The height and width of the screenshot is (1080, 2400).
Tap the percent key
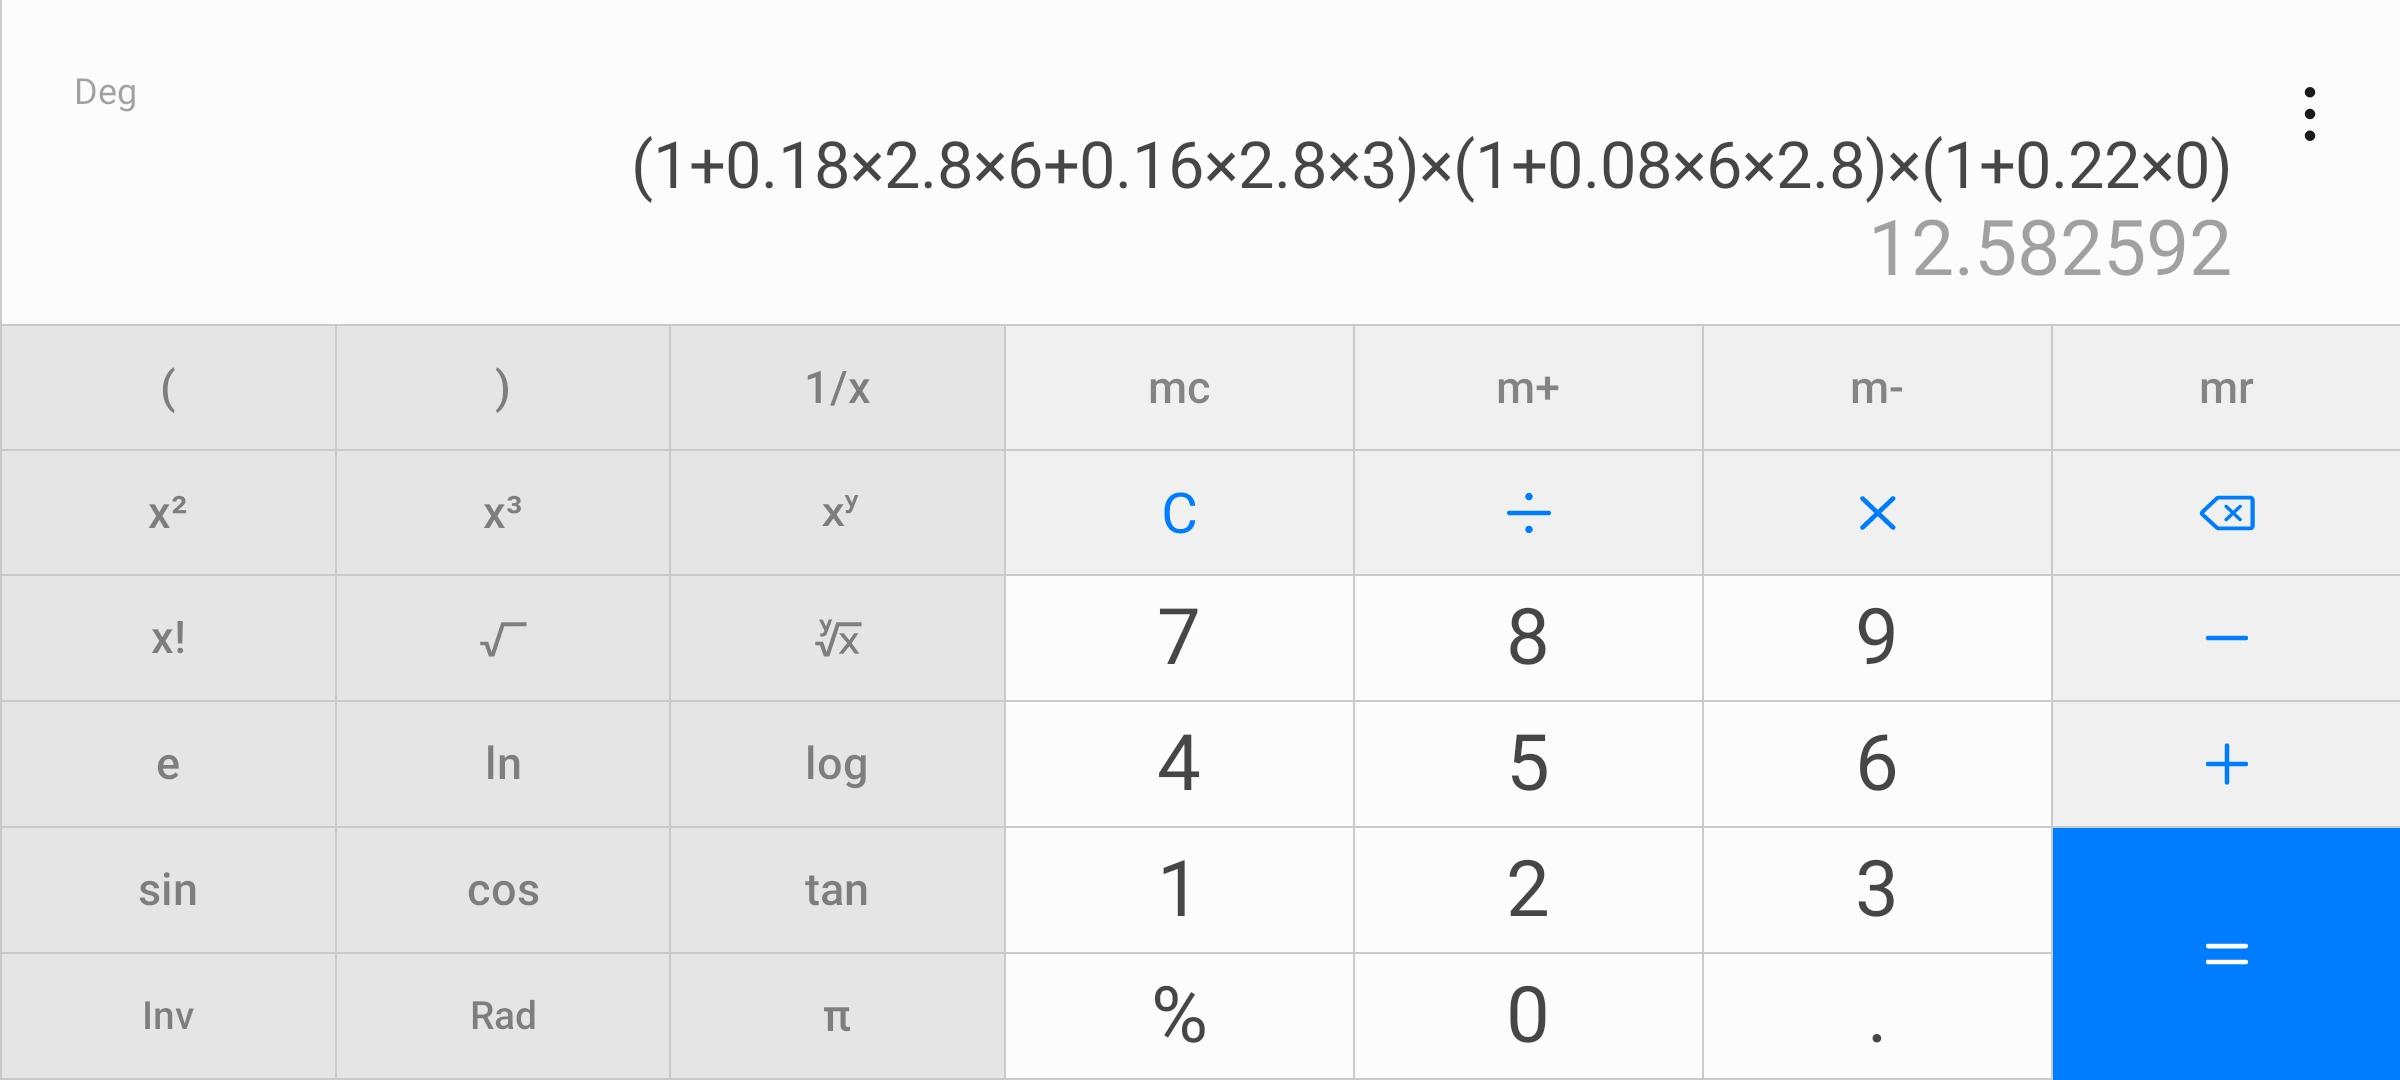click(1179, 1016)
